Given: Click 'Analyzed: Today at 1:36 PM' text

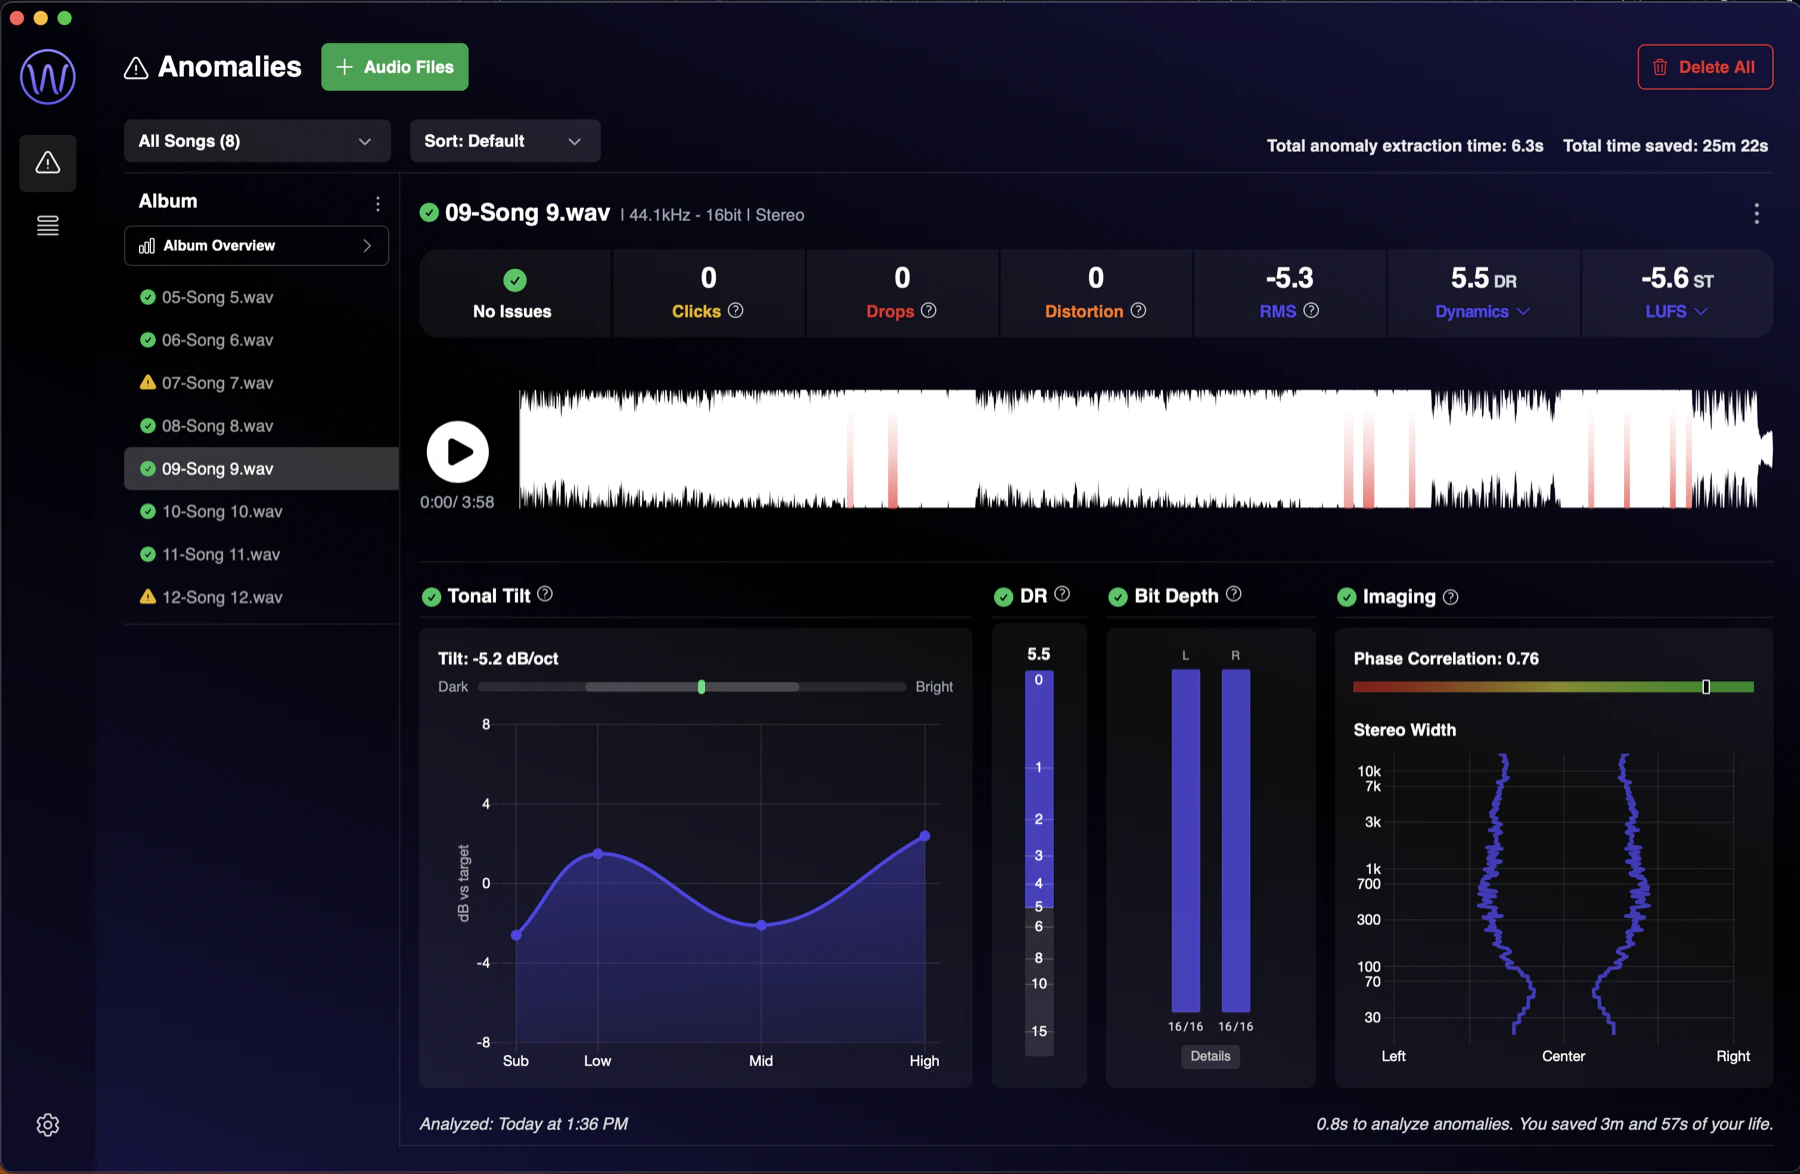Looking at the screenshot, I should click(x=523, y=1124).
